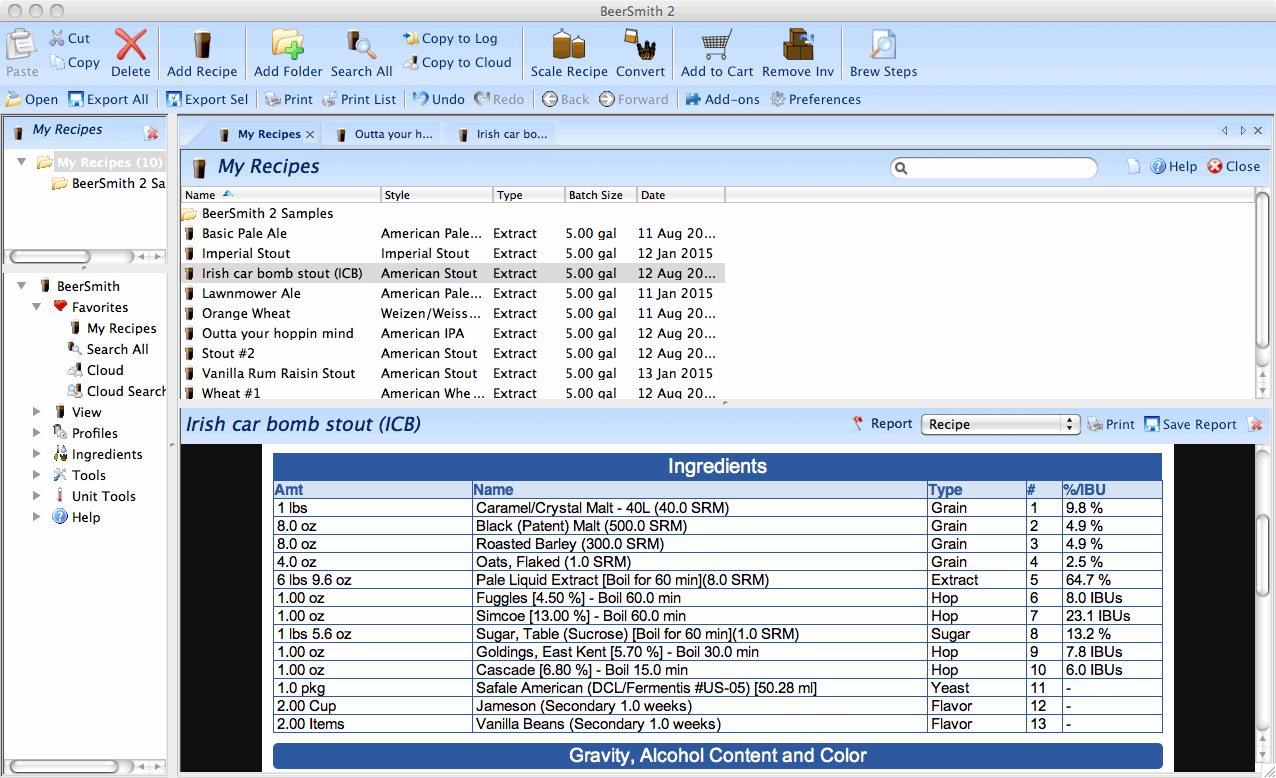Viewport: 1276px width, 778px height.
Task: Export All recipes
Action: click(108, 99)
